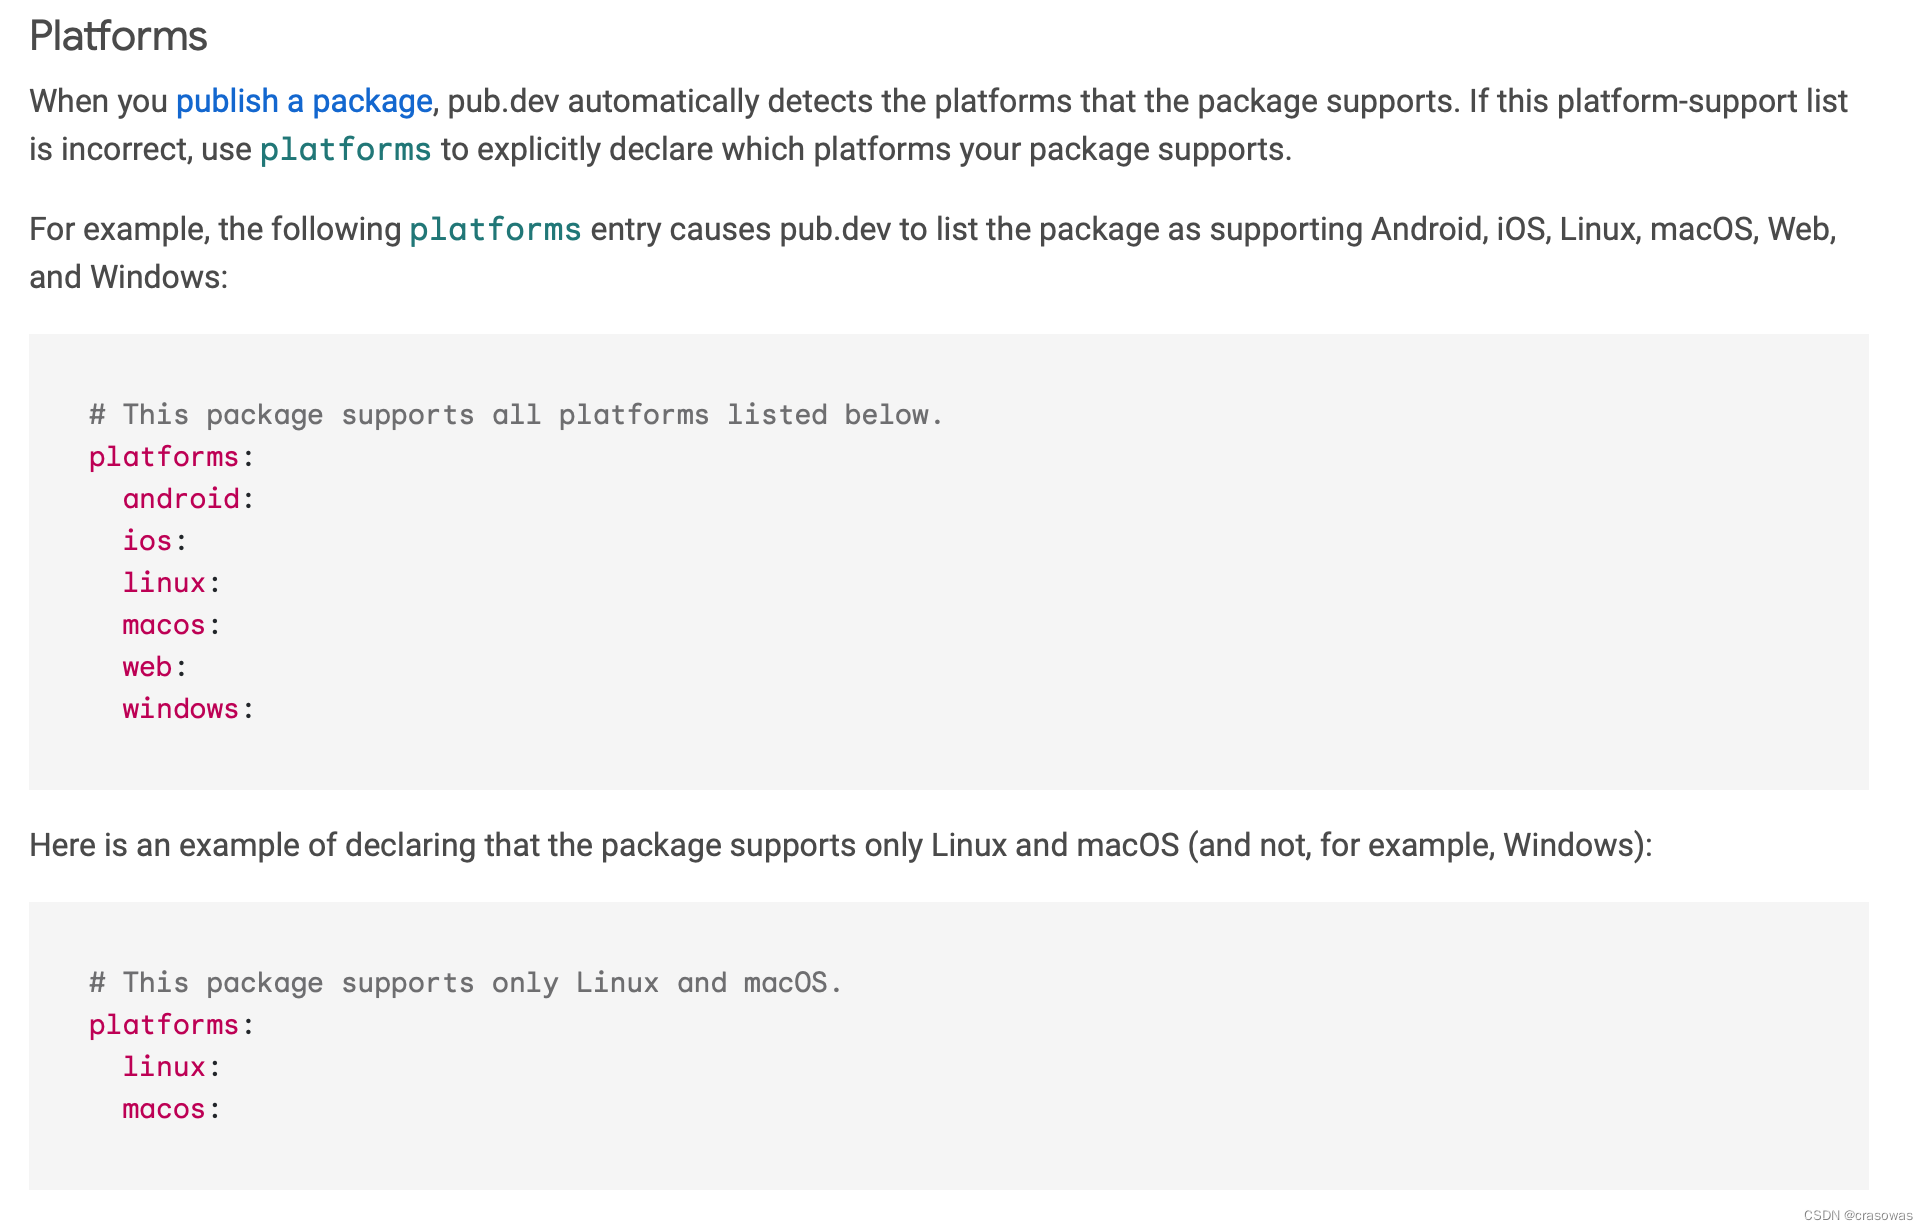
Task: Click 'and Windows:' text before first code block
Action: pyautogui.click(x=128, y=278)
